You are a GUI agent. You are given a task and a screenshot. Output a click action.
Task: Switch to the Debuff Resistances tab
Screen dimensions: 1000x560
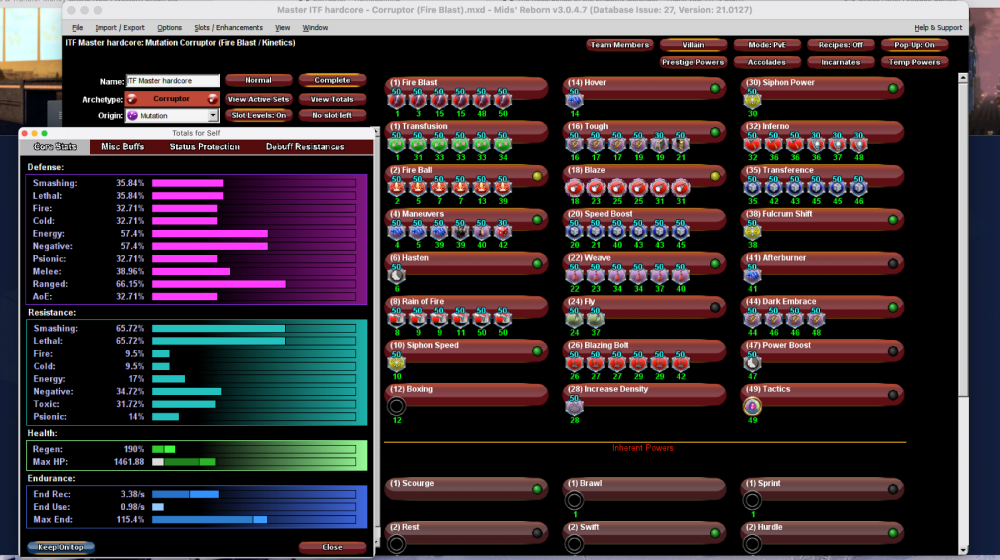click(x=305, y=147)
